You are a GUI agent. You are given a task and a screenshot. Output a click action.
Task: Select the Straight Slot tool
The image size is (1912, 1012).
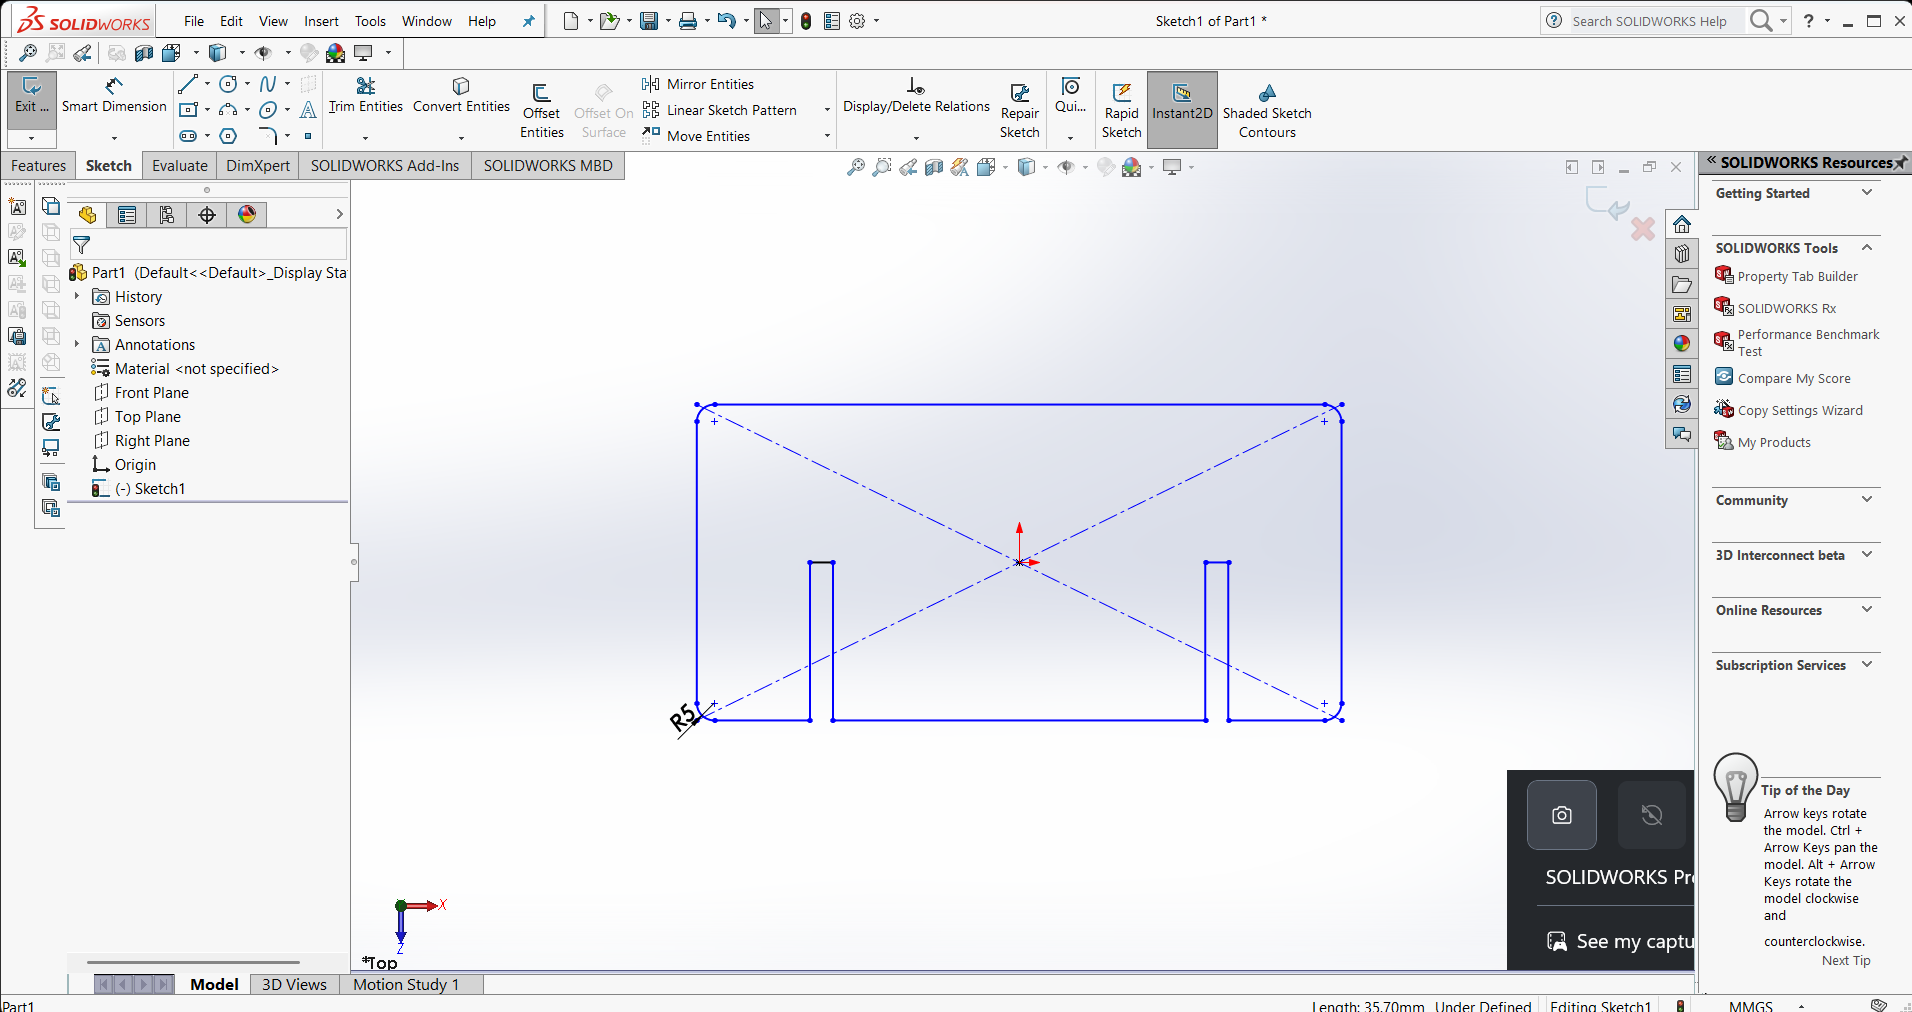click(x=188, y=136)
